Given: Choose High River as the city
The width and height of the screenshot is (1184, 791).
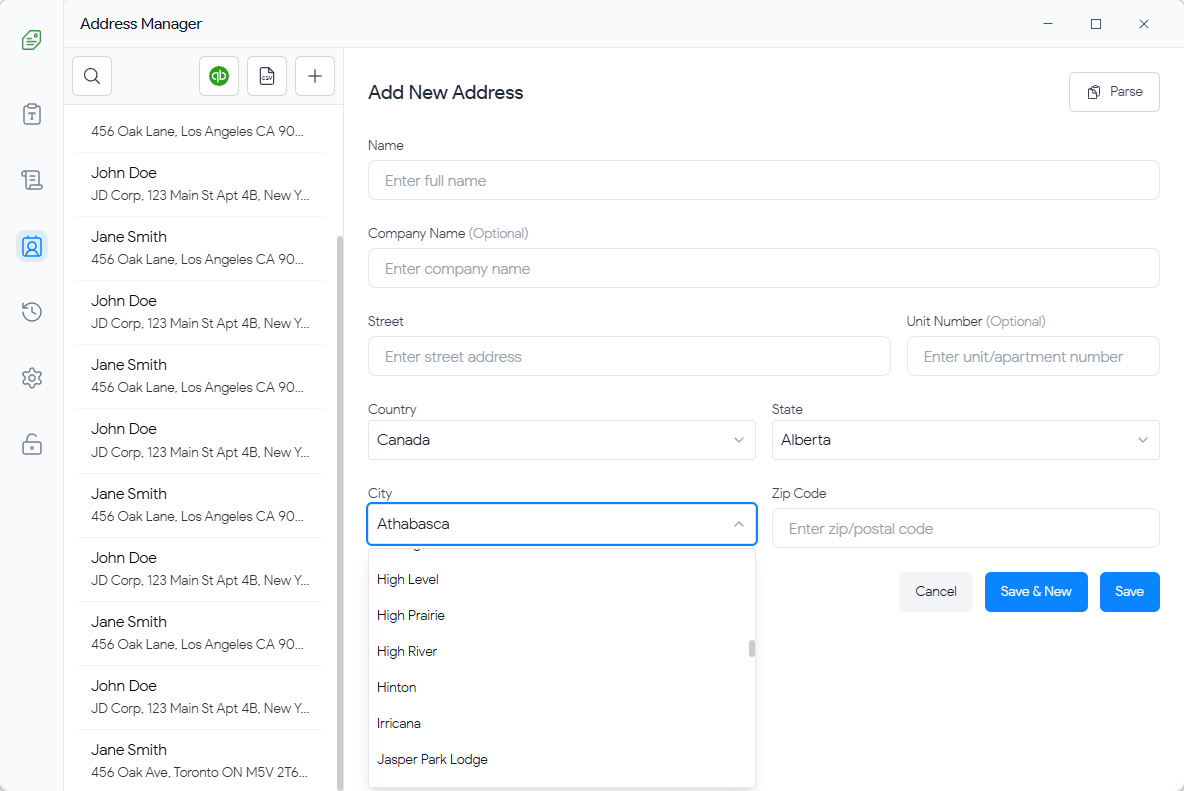Looking at the screenshot, I should 407,651.
